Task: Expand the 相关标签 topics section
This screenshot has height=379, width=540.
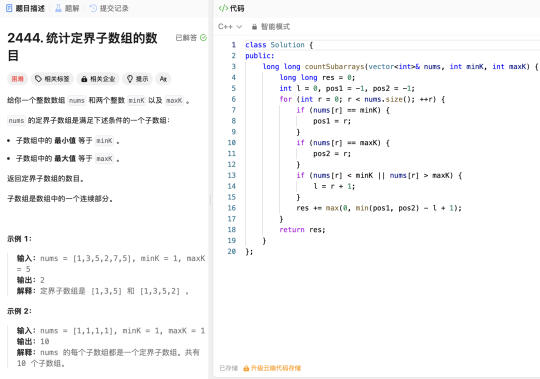Action: [x=52, y=79]
